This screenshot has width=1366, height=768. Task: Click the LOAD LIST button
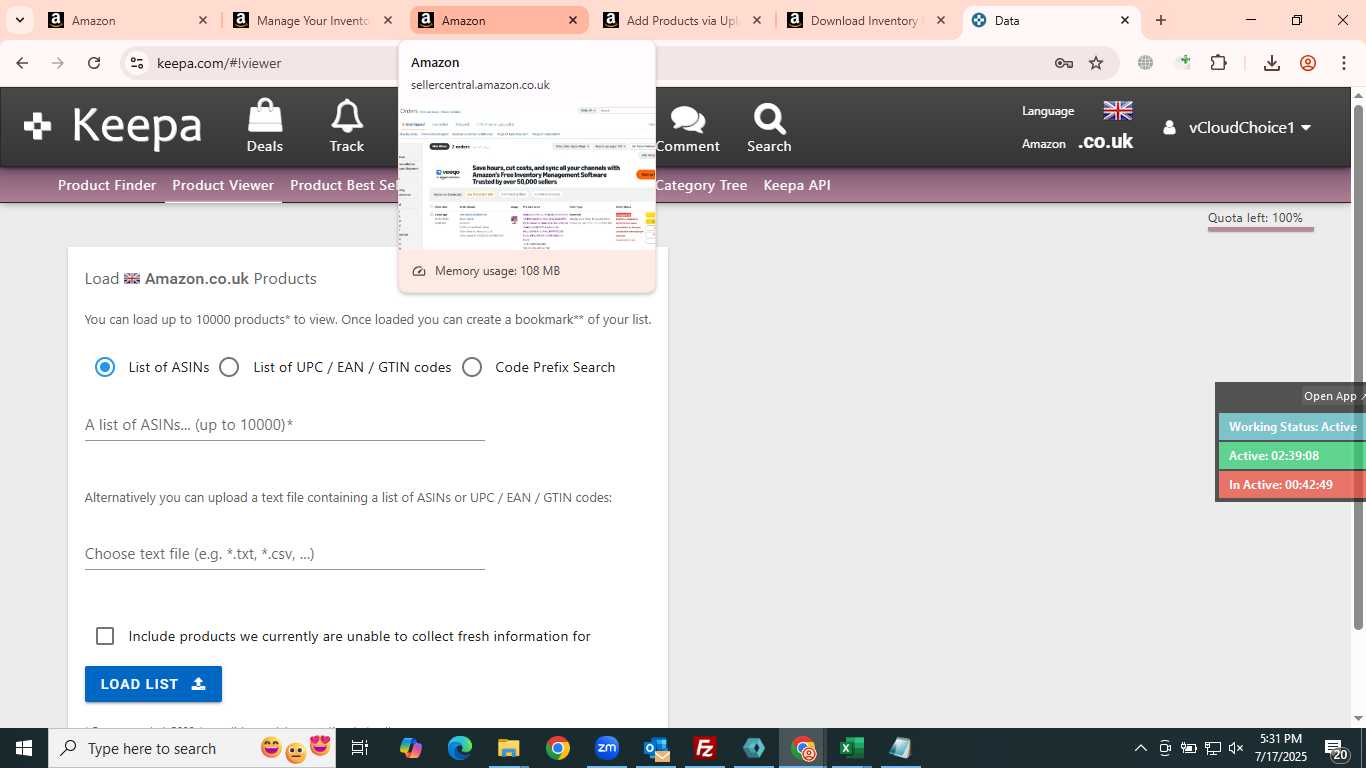coord(153,684)
